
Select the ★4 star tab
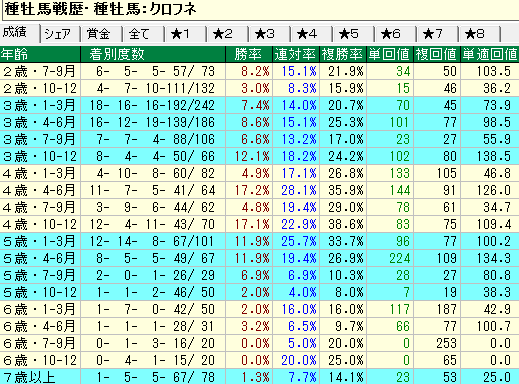pyautogui.click(x=312, y=34)
